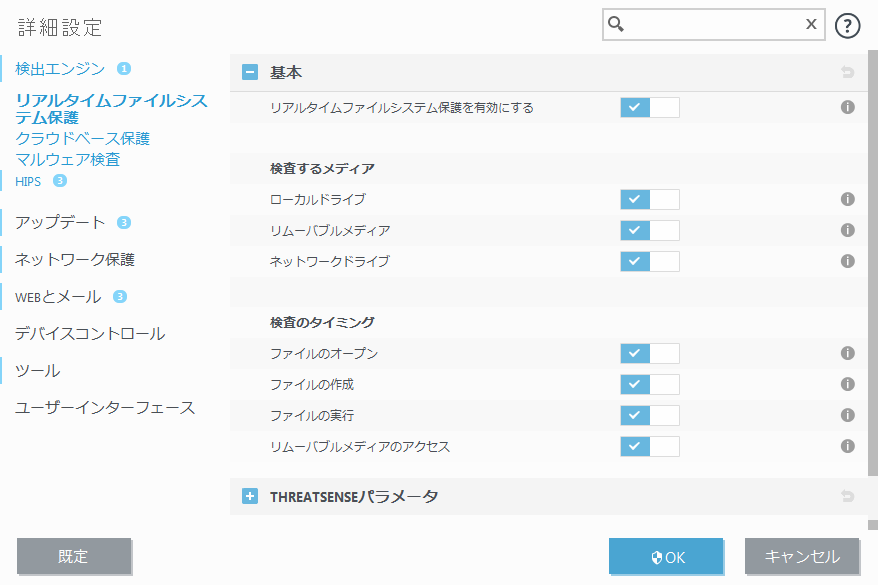View info icon beside リムーバブルメディア
The width and height of the screenshot is (878, 585).
tap(847, 230)
